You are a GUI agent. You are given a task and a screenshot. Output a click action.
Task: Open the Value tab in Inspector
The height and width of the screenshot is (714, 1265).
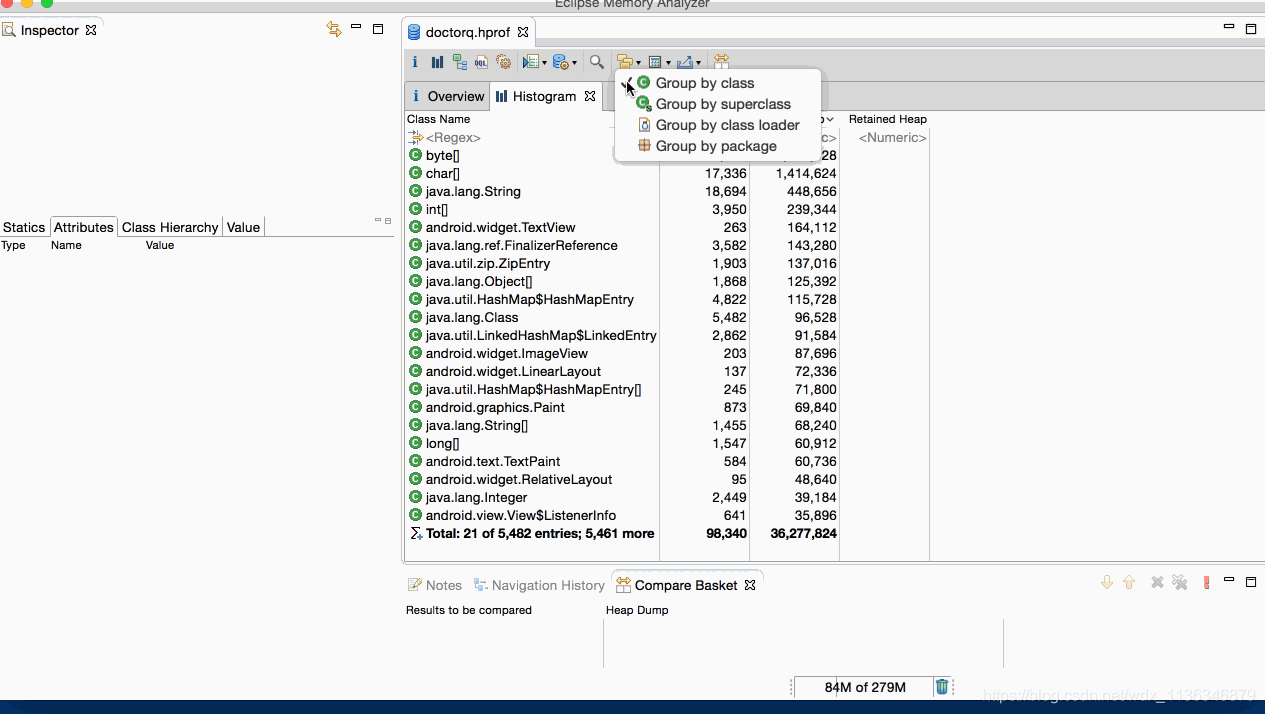pos(243,227)
